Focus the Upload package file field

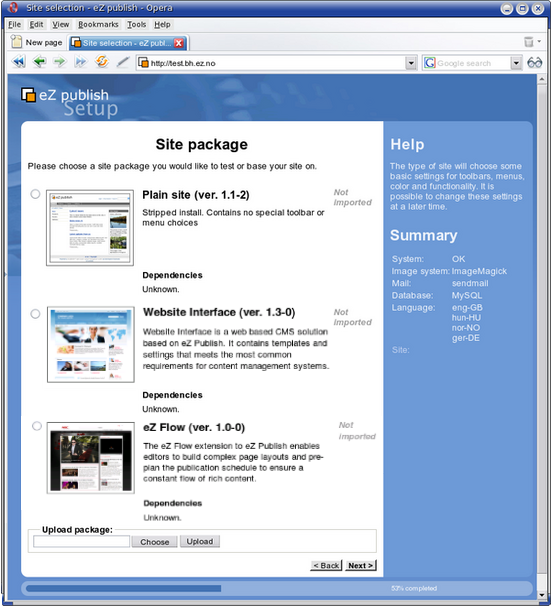(81, 541)
